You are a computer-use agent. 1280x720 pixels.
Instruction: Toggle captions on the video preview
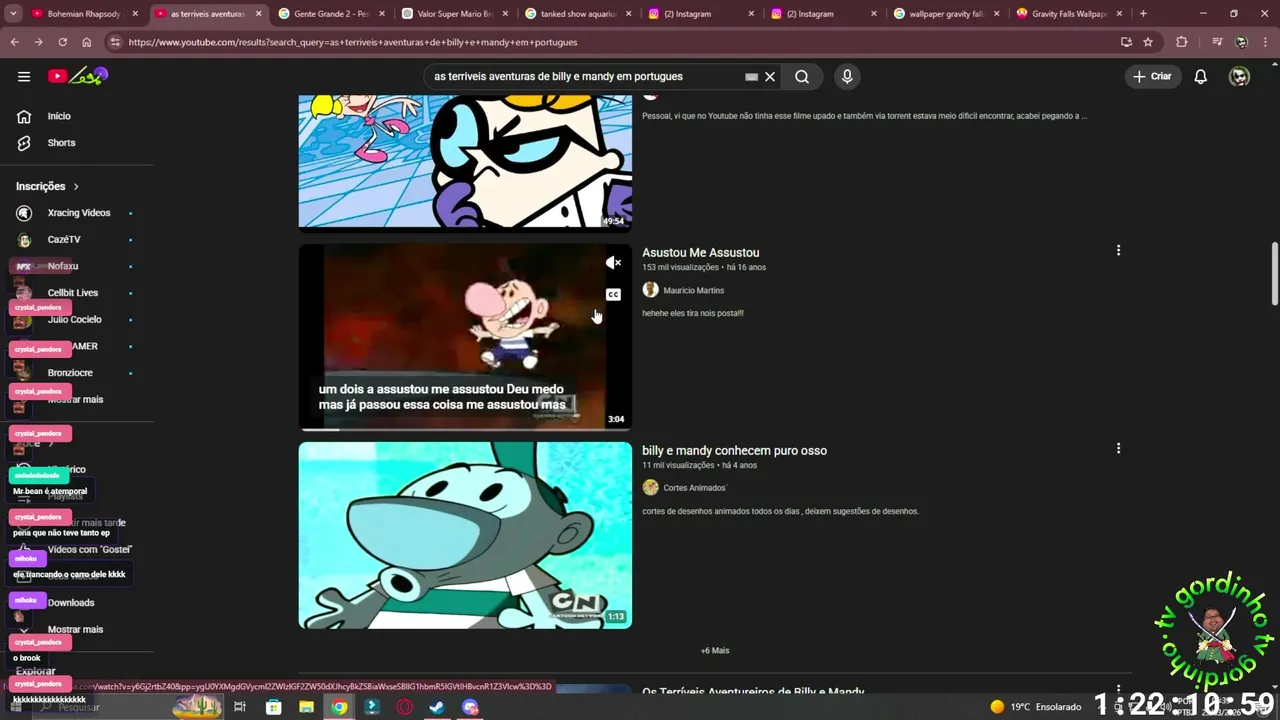click(613, 294)
